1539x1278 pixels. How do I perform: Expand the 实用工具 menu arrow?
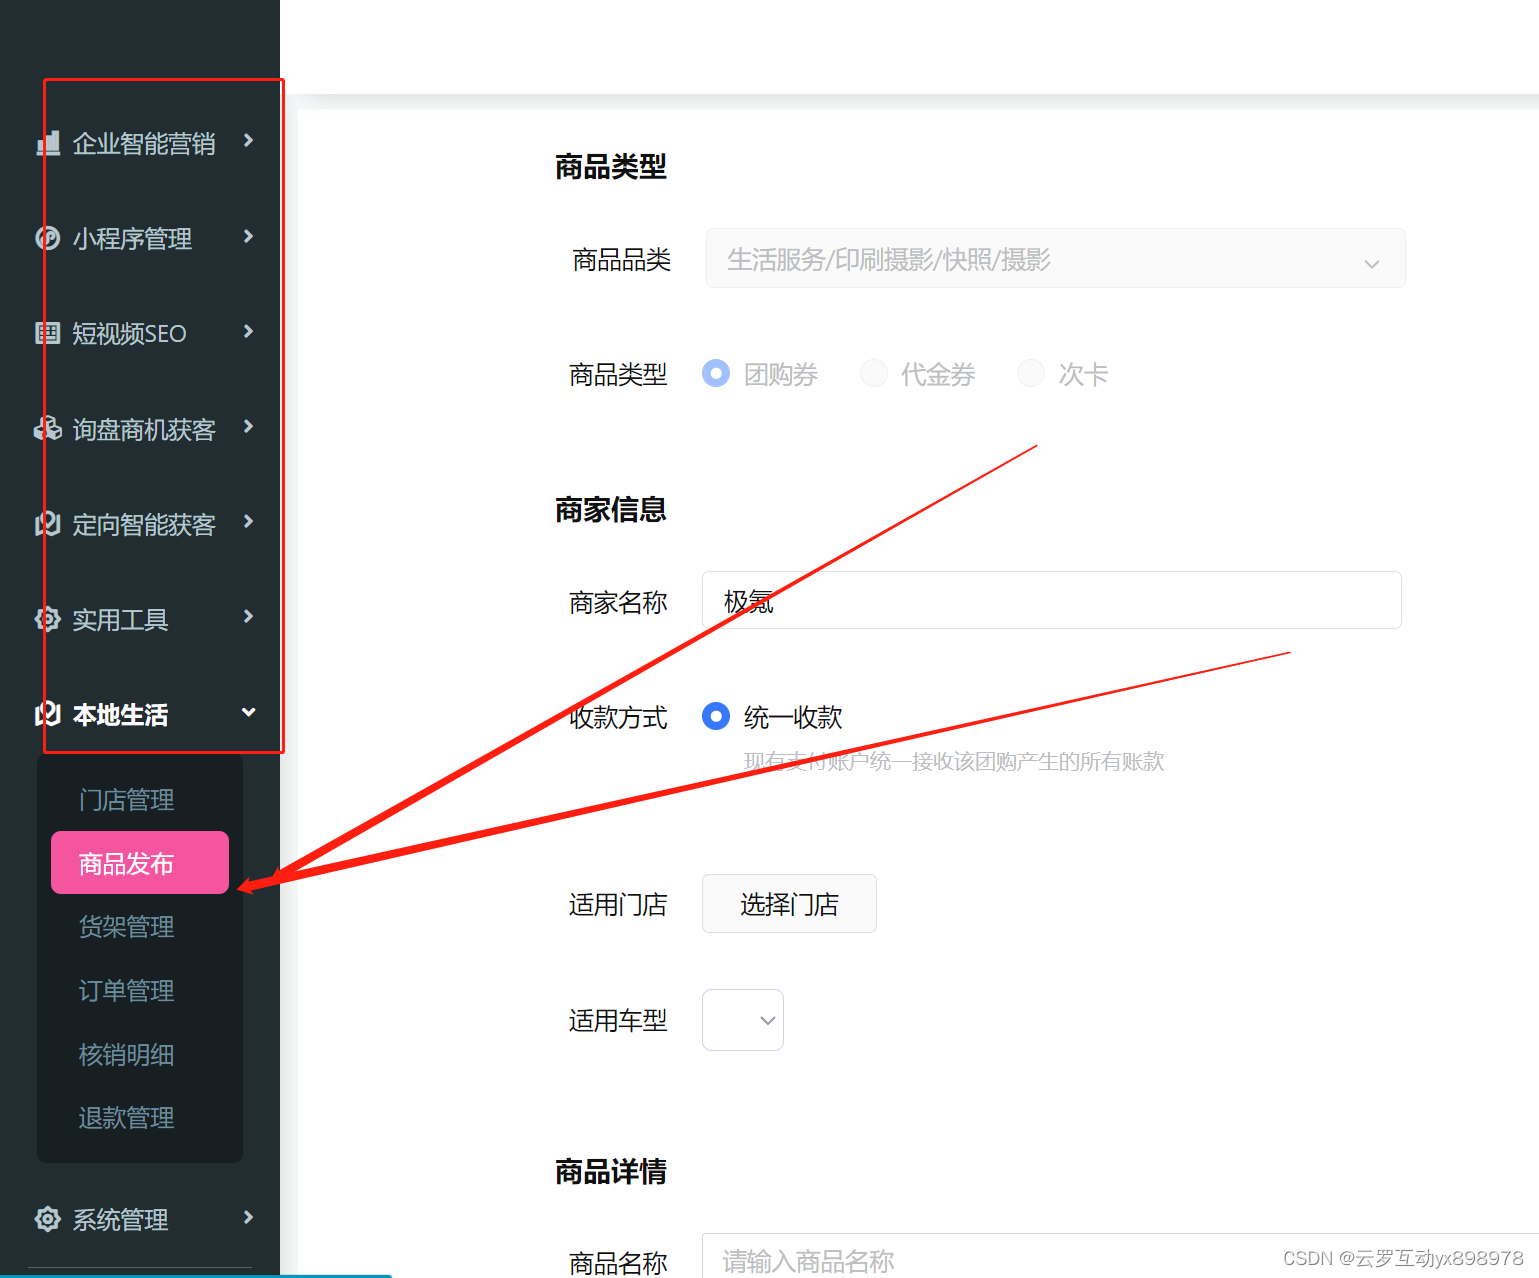click(x=249, y=616)
